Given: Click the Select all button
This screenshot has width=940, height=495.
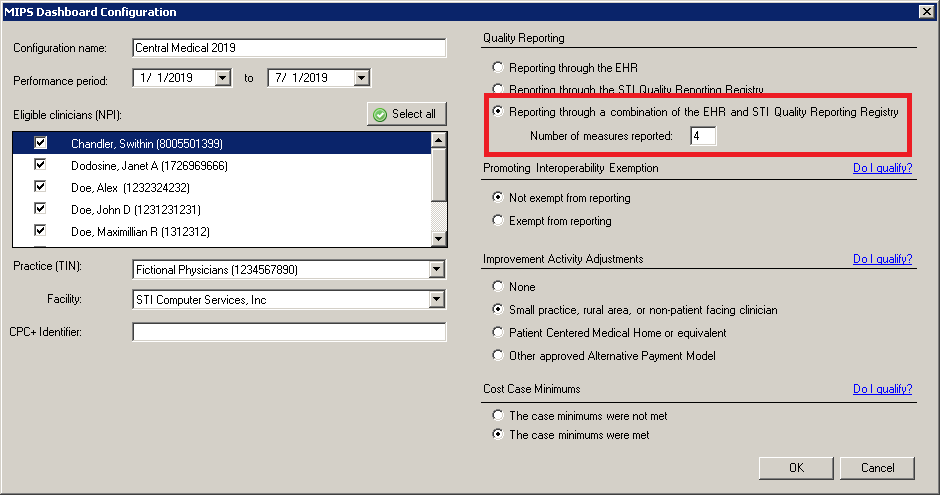Looking at the screenshot, I should 406,114.
